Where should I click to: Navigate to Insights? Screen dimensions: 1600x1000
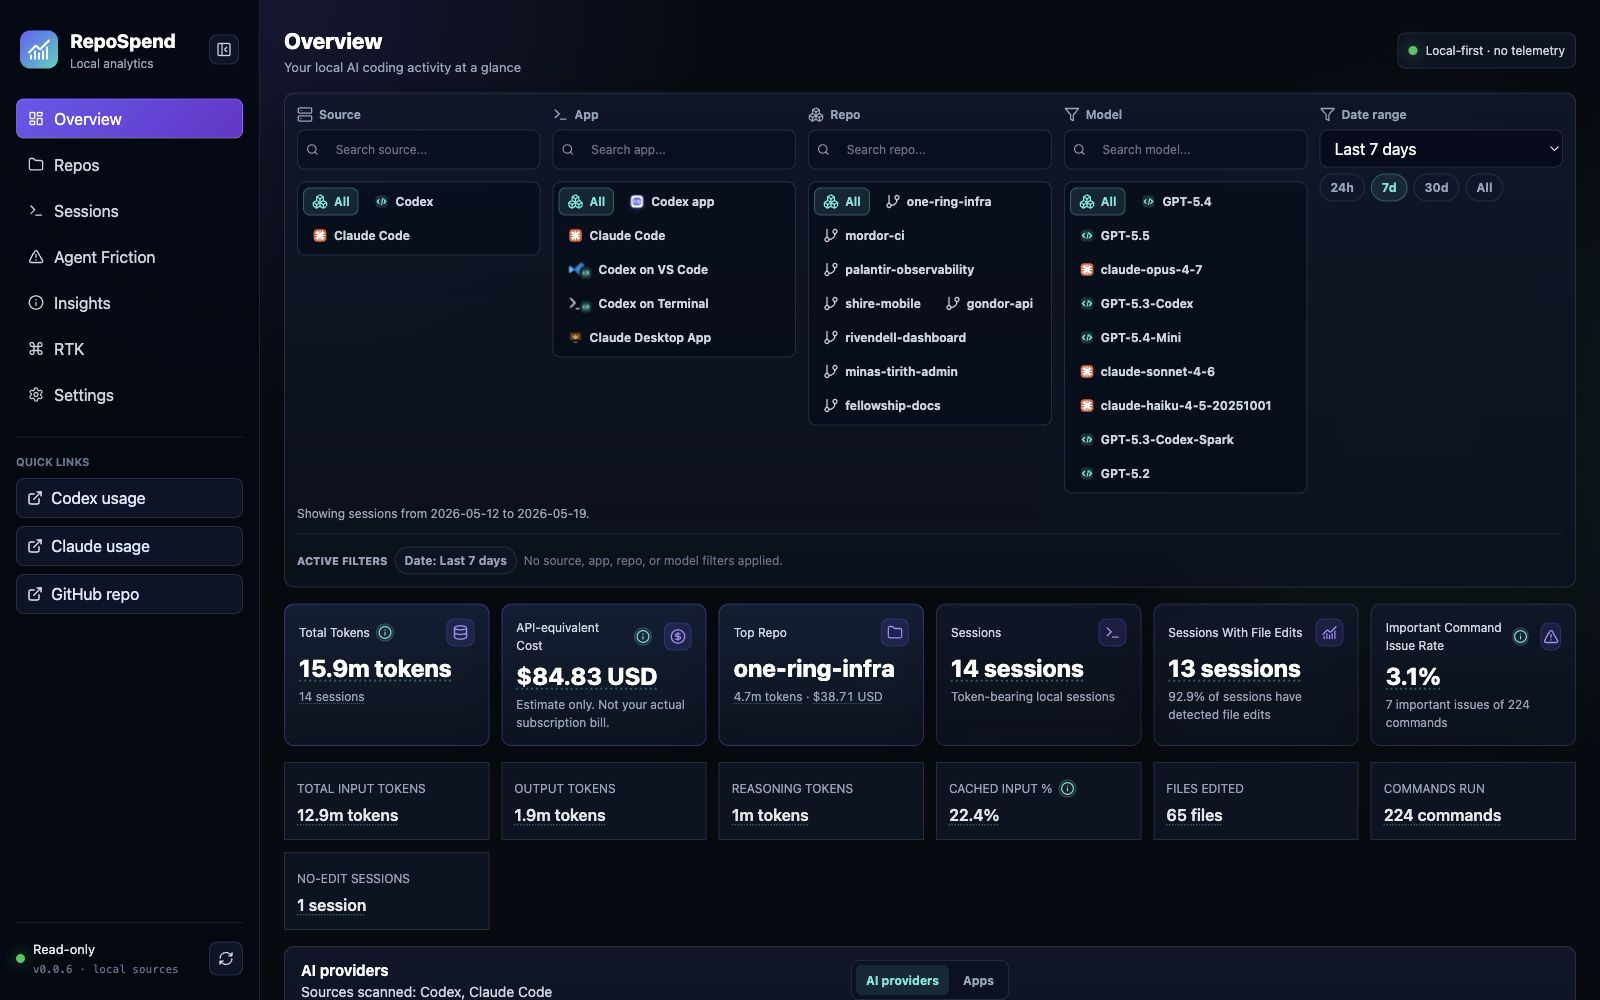129,303
